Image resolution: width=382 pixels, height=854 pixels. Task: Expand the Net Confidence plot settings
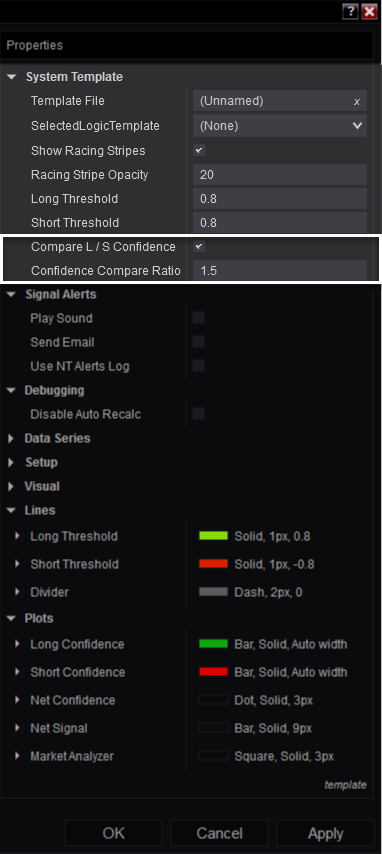(18, 700)
